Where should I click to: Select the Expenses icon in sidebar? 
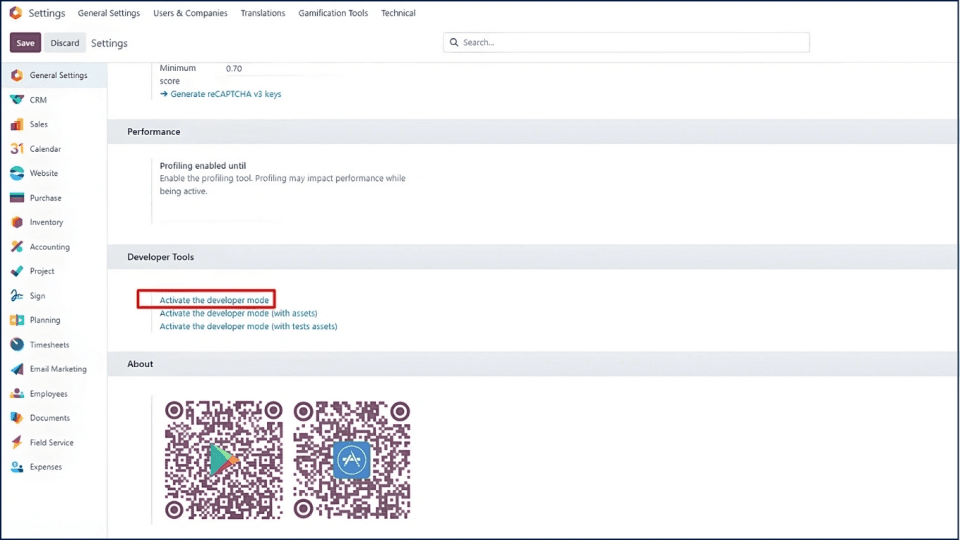point(17,467)
